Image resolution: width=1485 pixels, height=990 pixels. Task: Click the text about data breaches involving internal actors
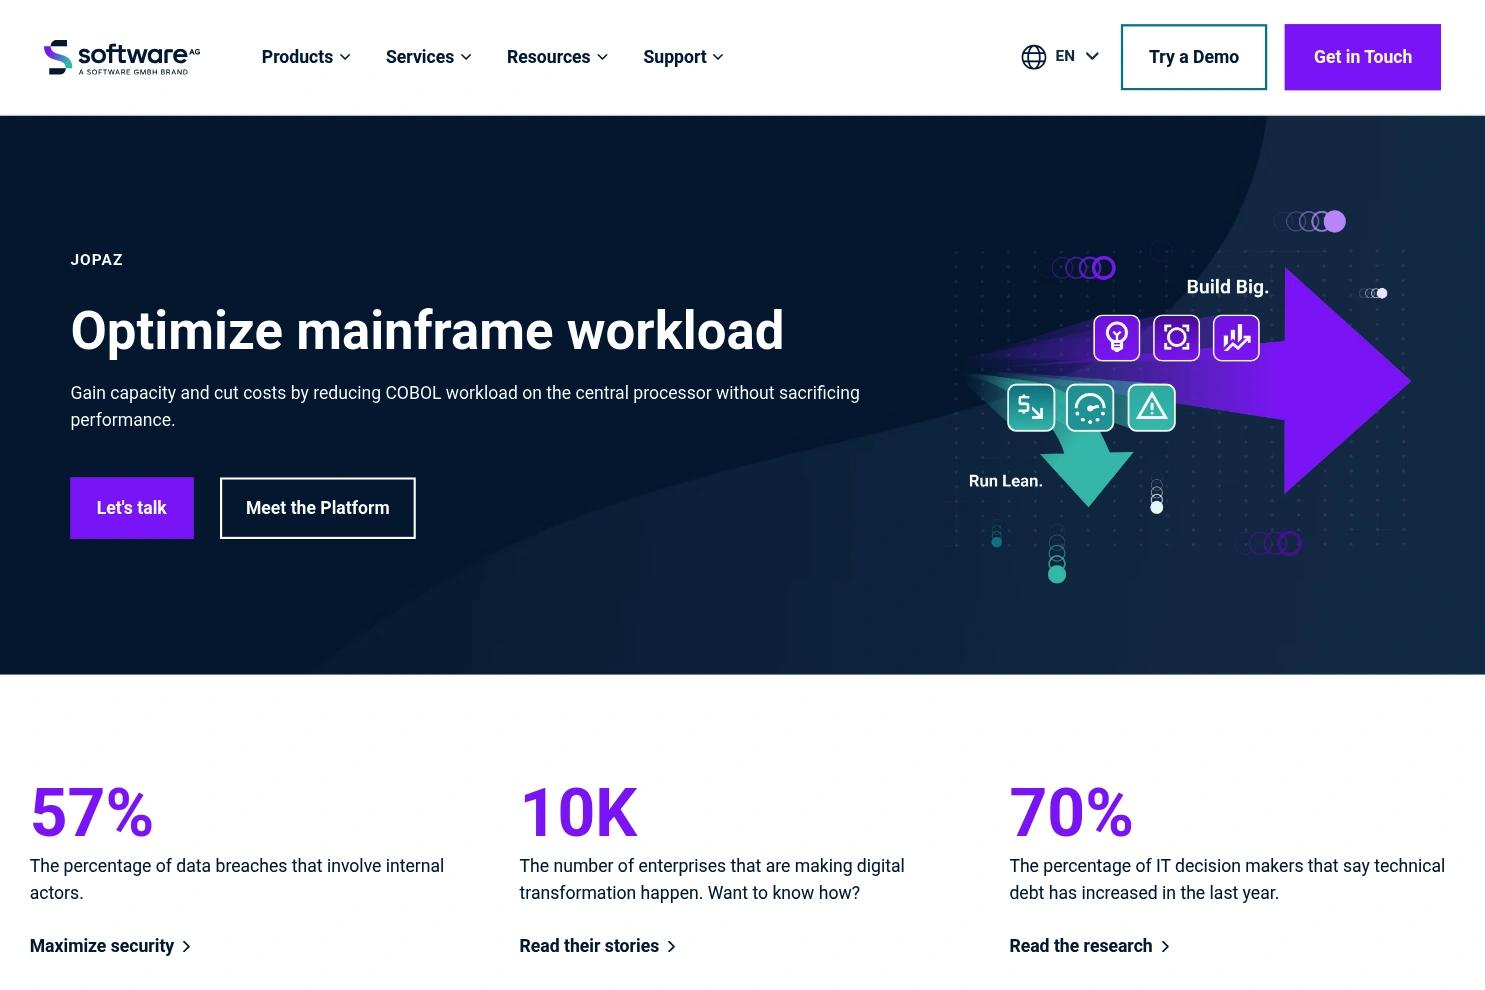[x=237, y=879]
